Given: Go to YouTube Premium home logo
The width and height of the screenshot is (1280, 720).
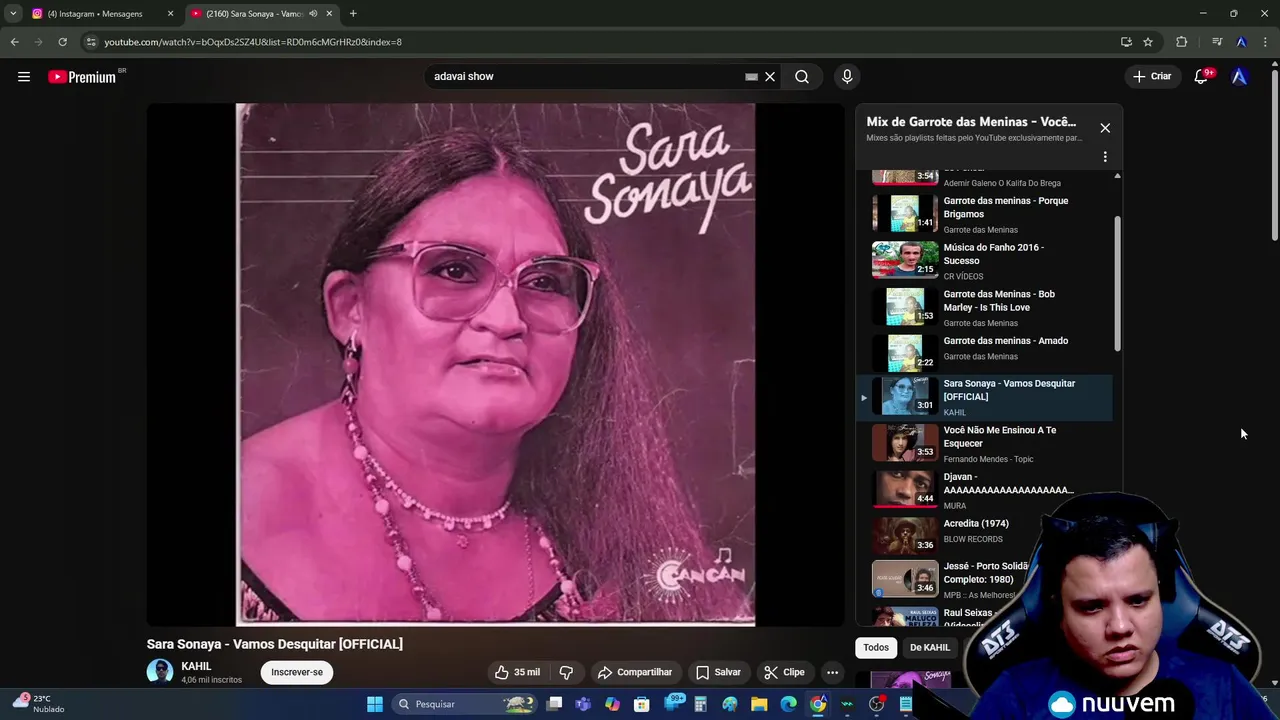Looking at the screenshot, I should 82,77.
